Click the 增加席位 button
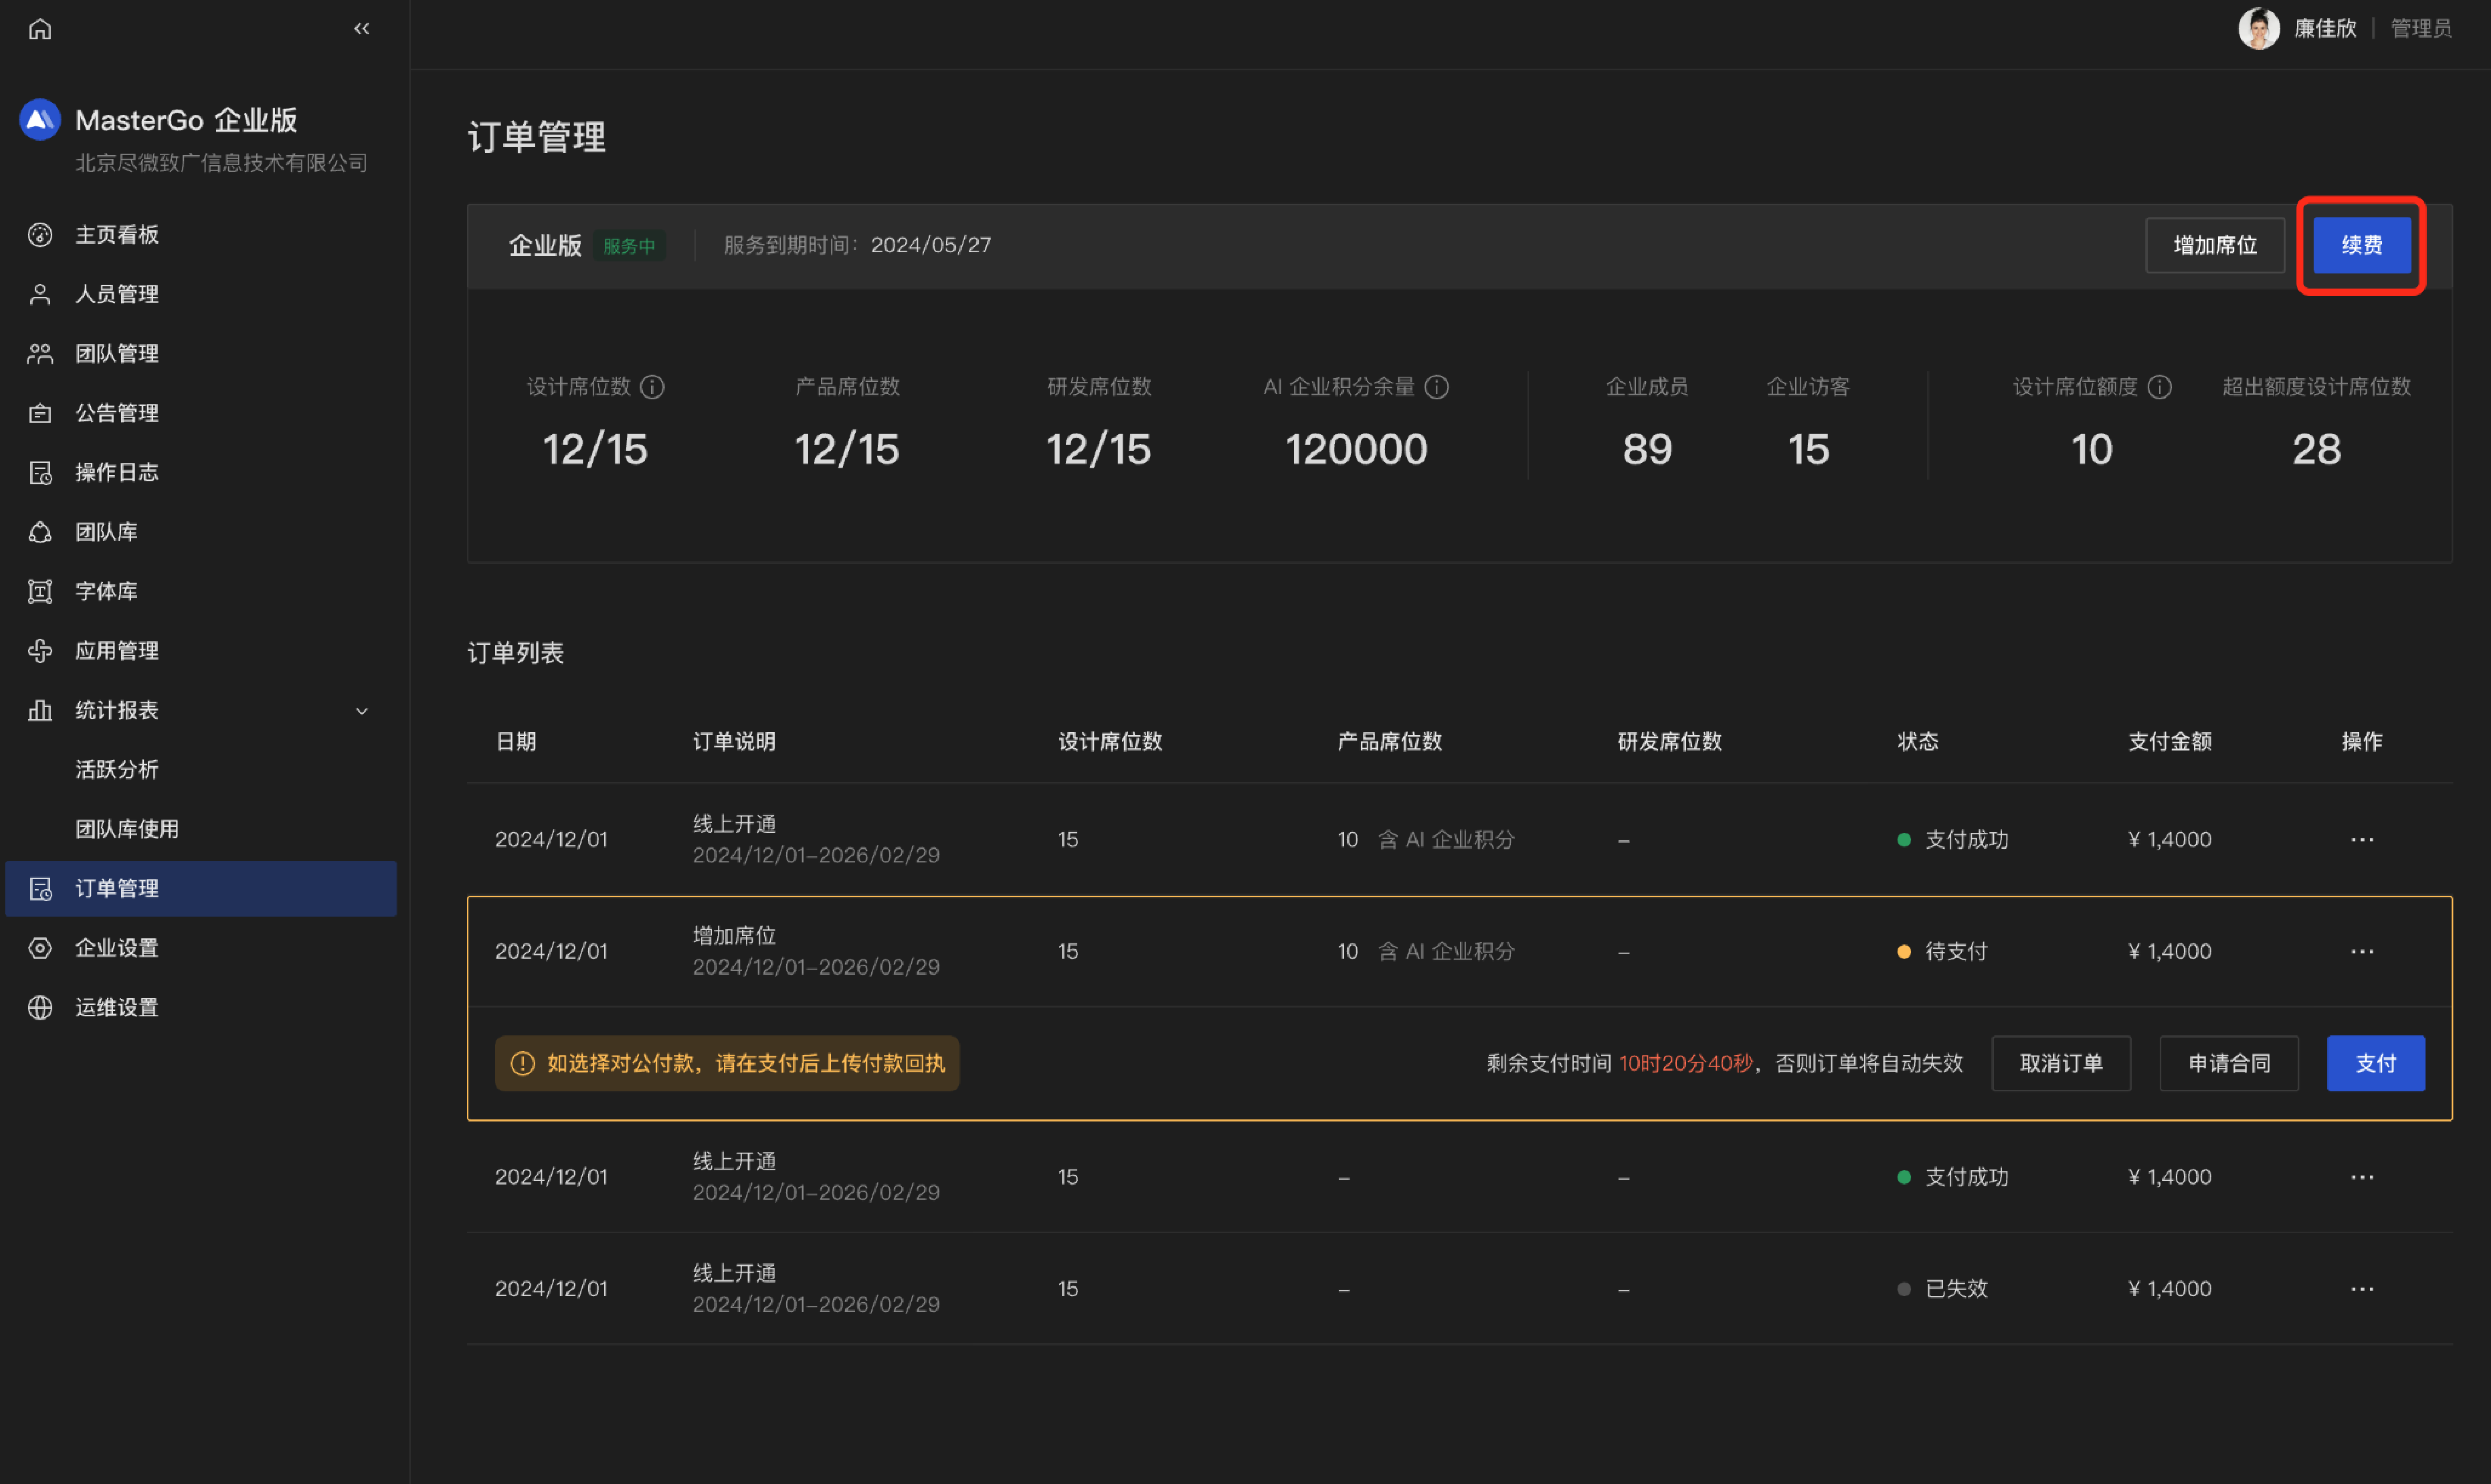2491x1484 pixels. (2214, 245)
